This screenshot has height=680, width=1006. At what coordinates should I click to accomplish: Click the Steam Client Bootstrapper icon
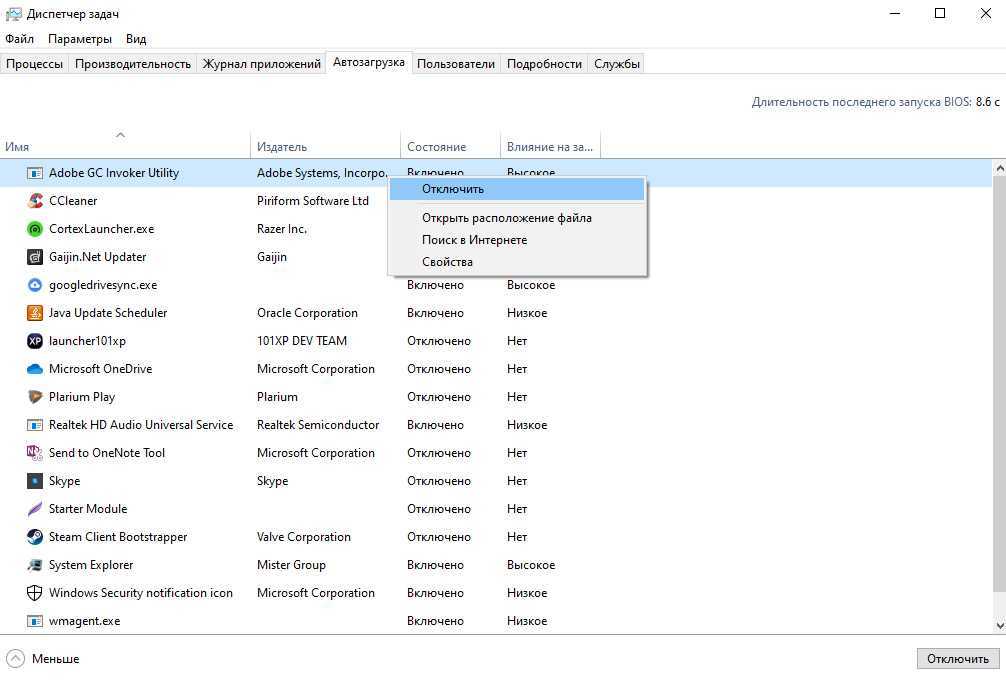35,537
